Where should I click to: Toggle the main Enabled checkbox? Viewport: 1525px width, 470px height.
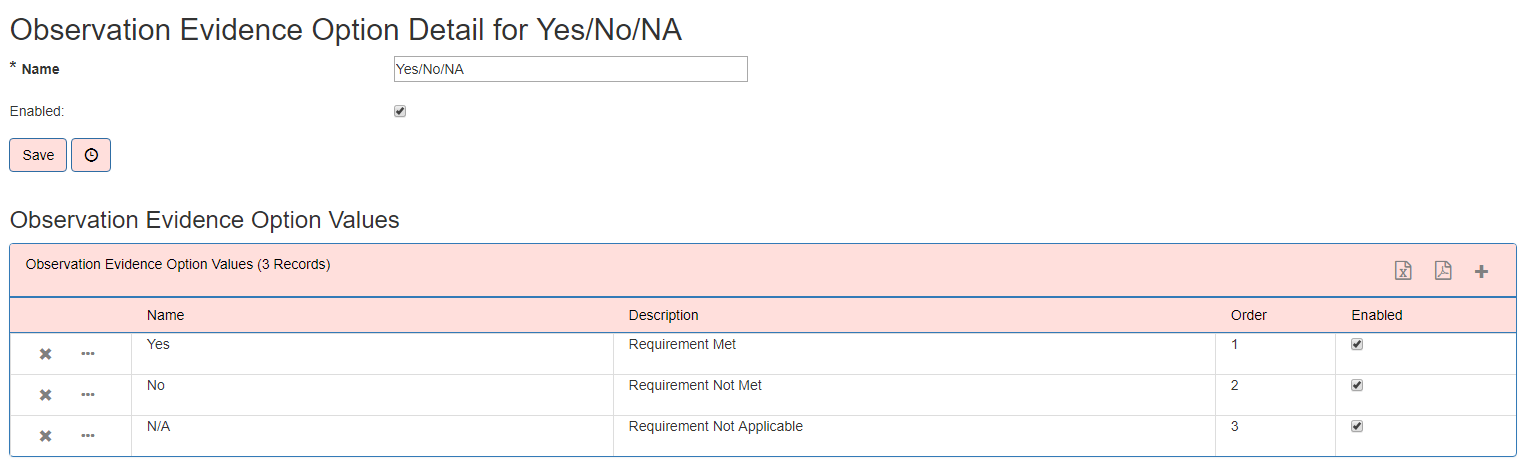click(400, 111)
